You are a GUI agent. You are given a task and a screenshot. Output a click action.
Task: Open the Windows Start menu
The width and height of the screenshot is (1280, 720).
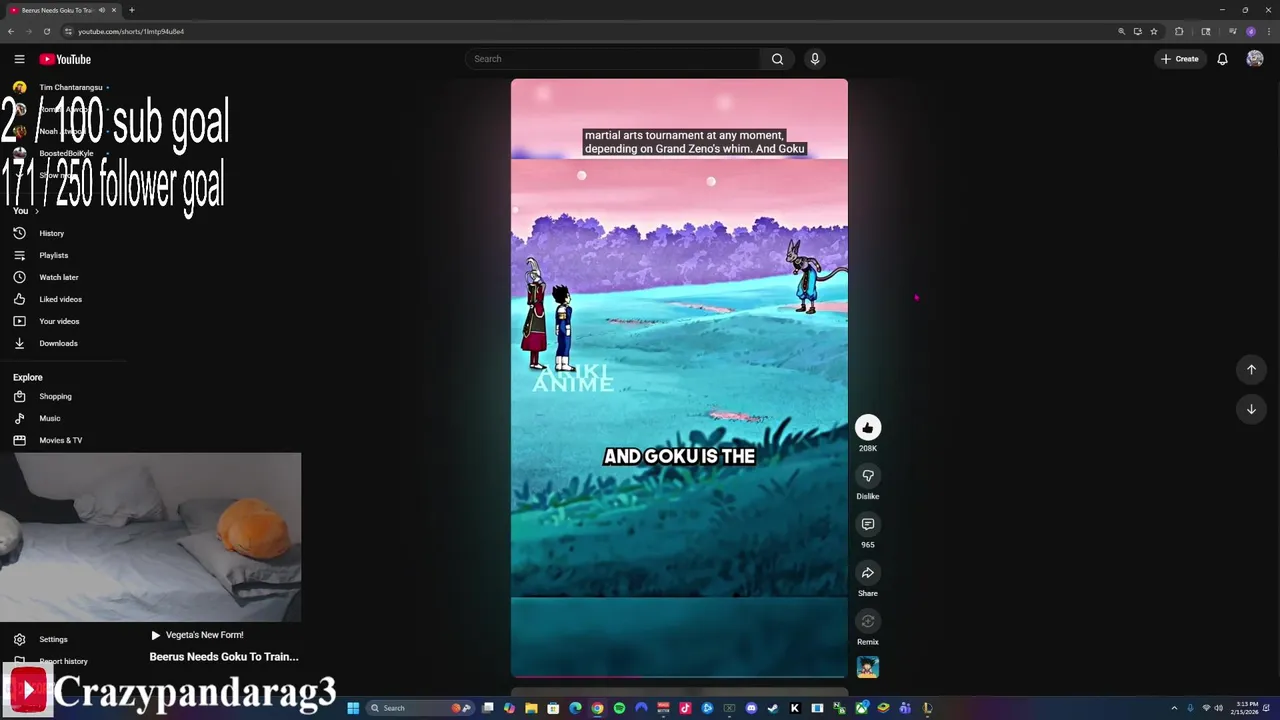pyautogui.click(x=353, y=708)
